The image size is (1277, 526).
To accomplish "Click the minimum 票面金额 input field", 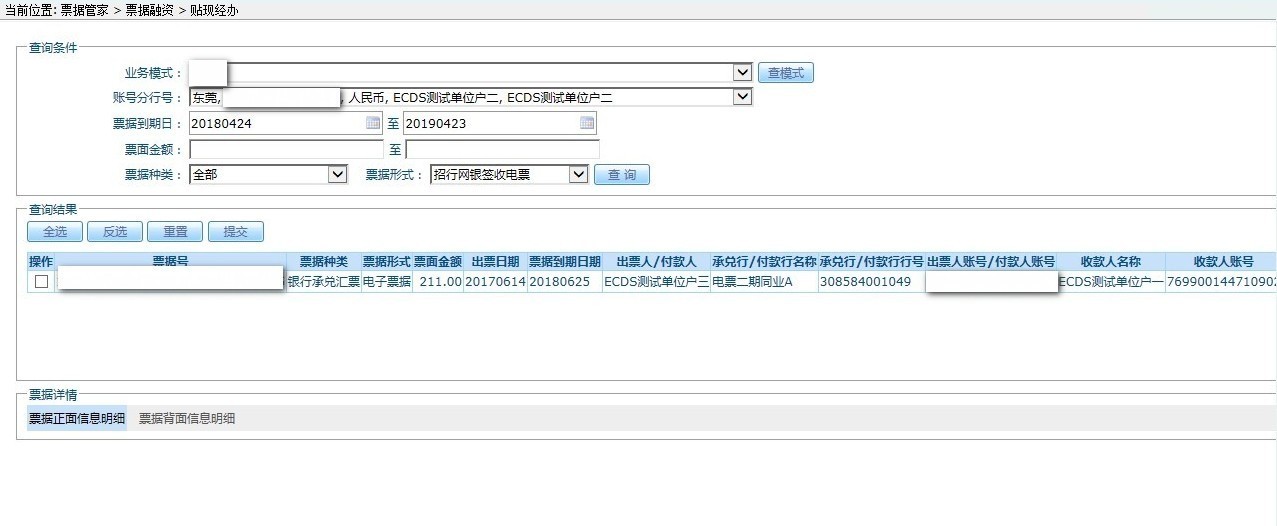I will click(286, 150).
